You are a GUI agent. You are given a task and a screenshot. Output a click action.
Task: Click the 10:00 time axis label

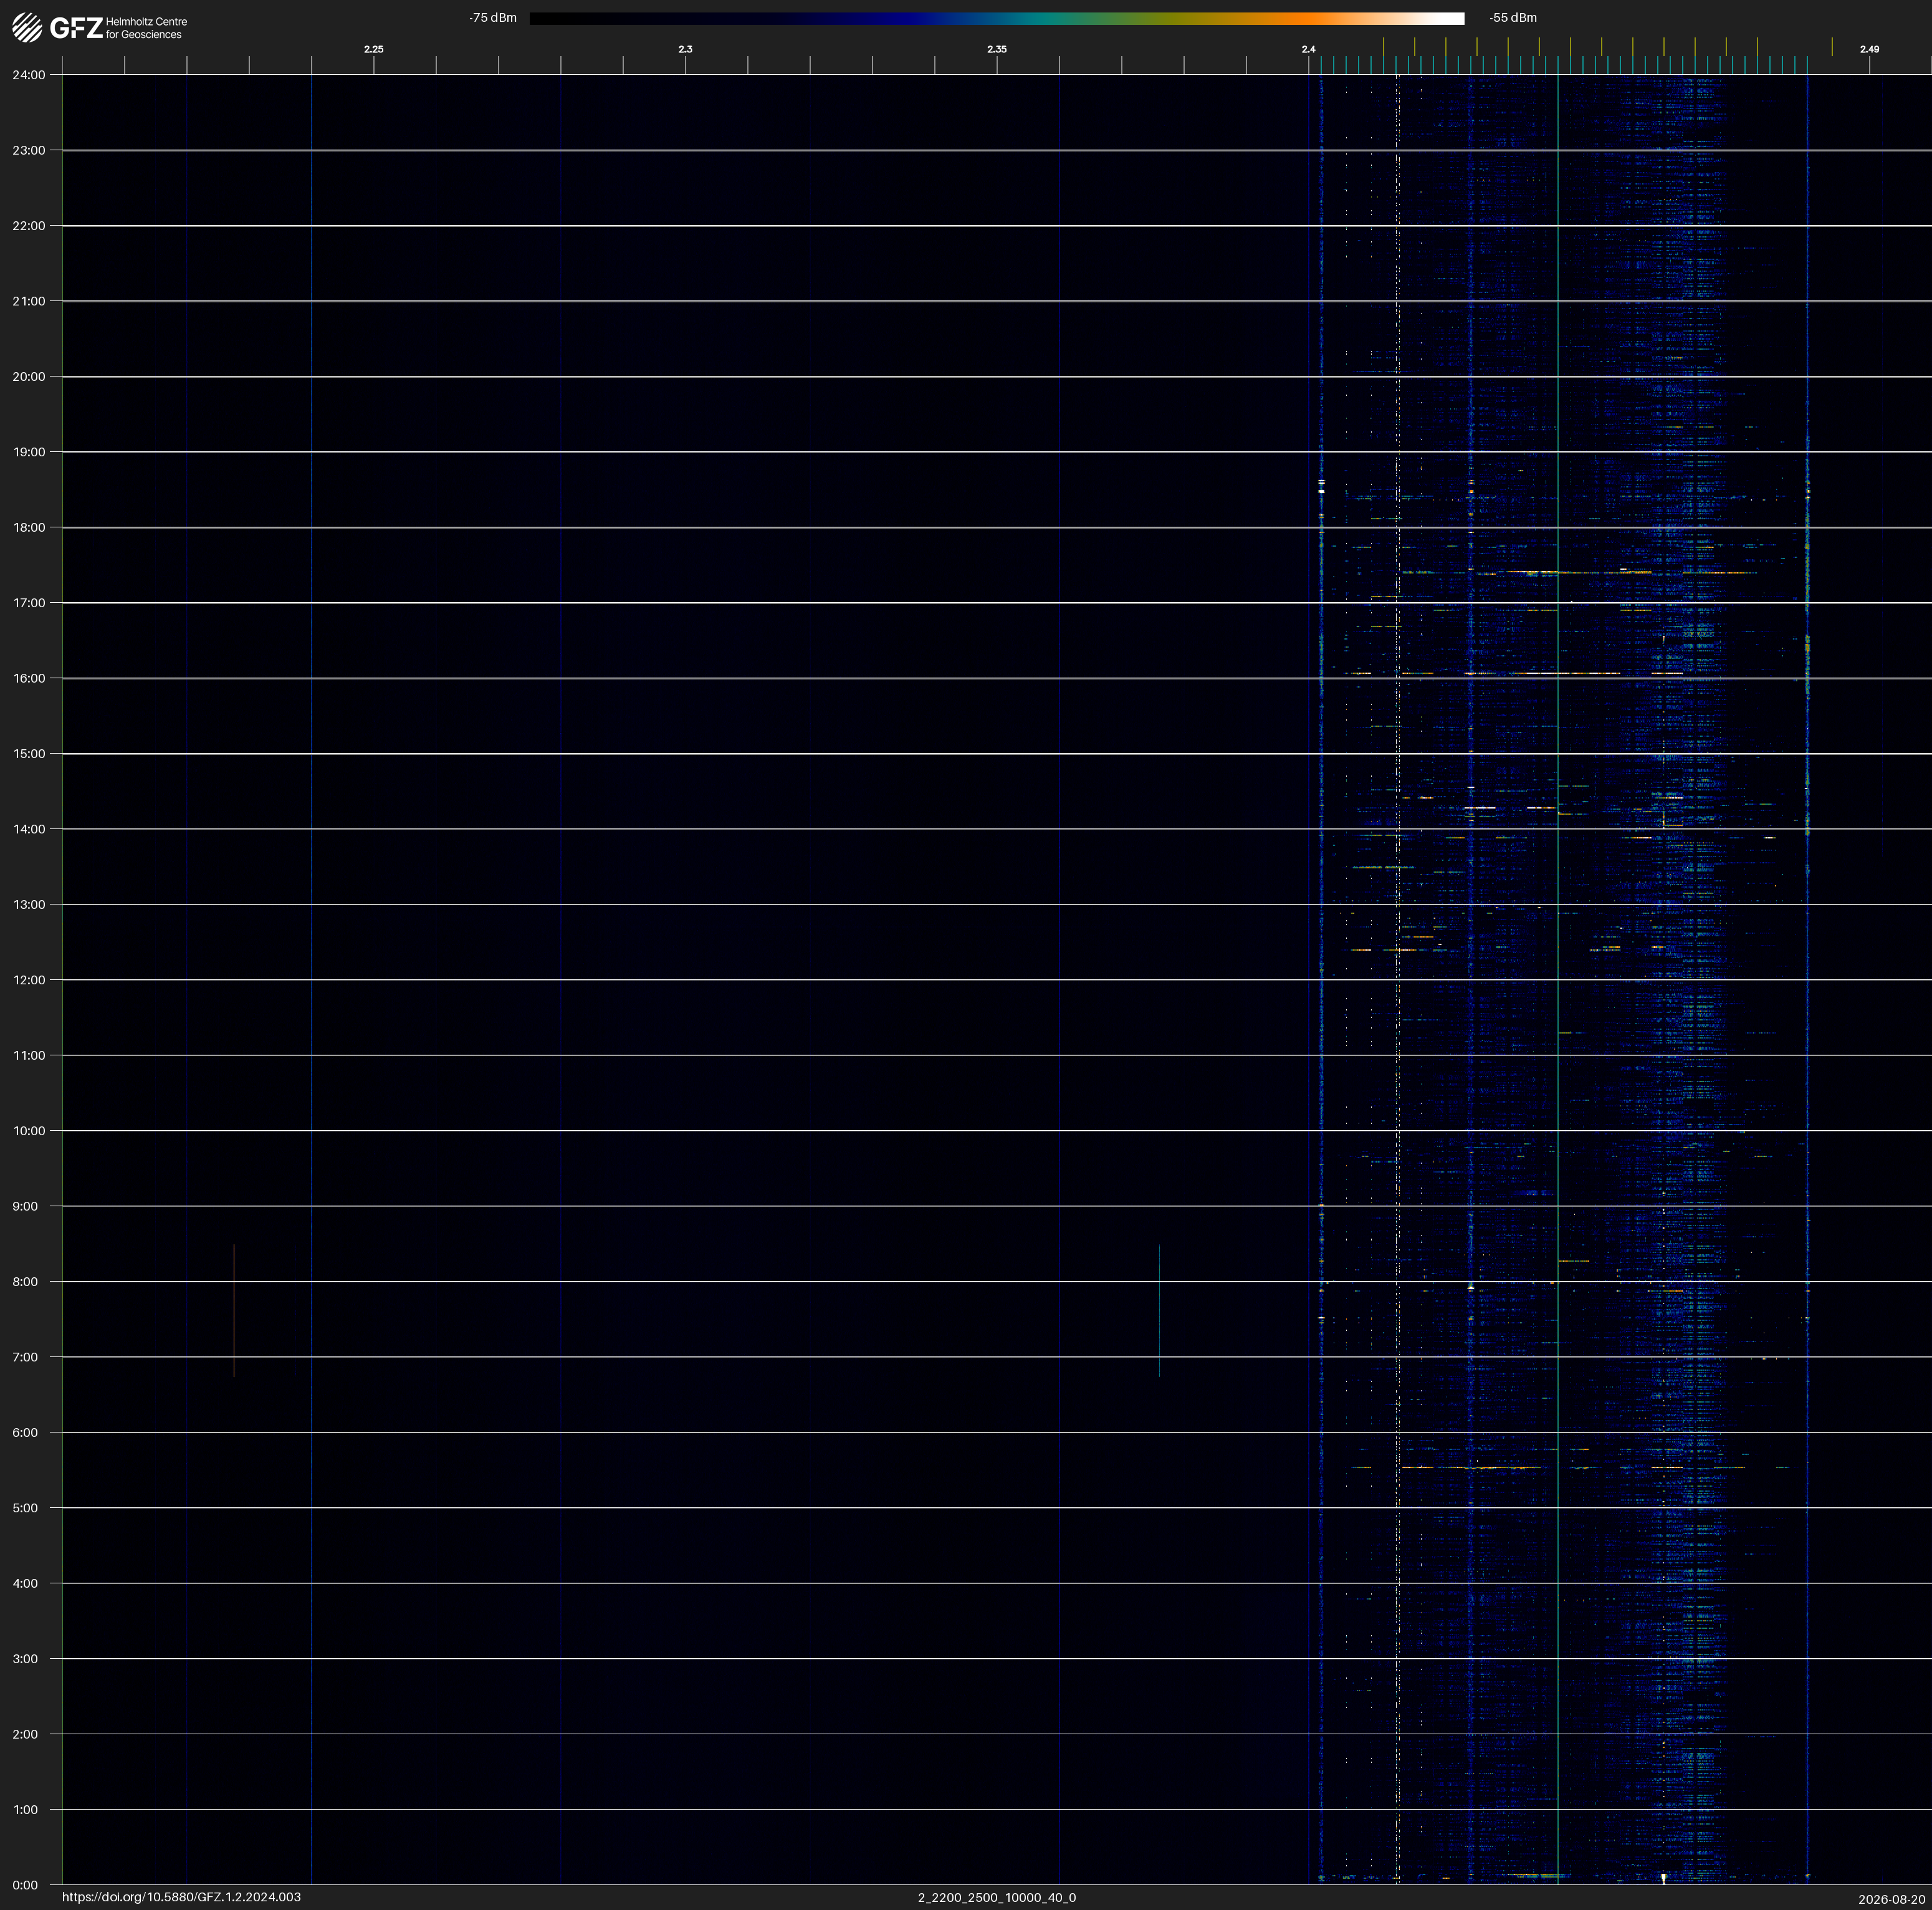[29, 1131]
